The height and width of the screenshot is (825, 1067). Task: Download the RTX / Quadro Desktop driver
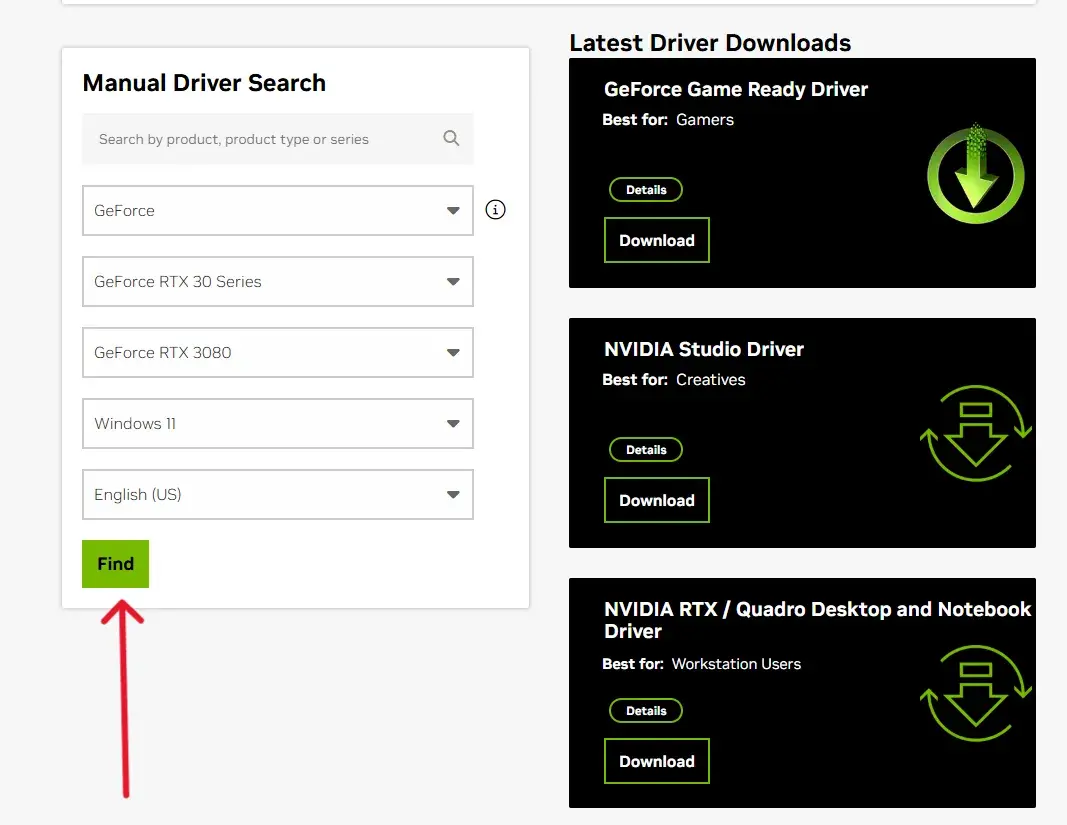pyautogui.click(x=656, y=762)
